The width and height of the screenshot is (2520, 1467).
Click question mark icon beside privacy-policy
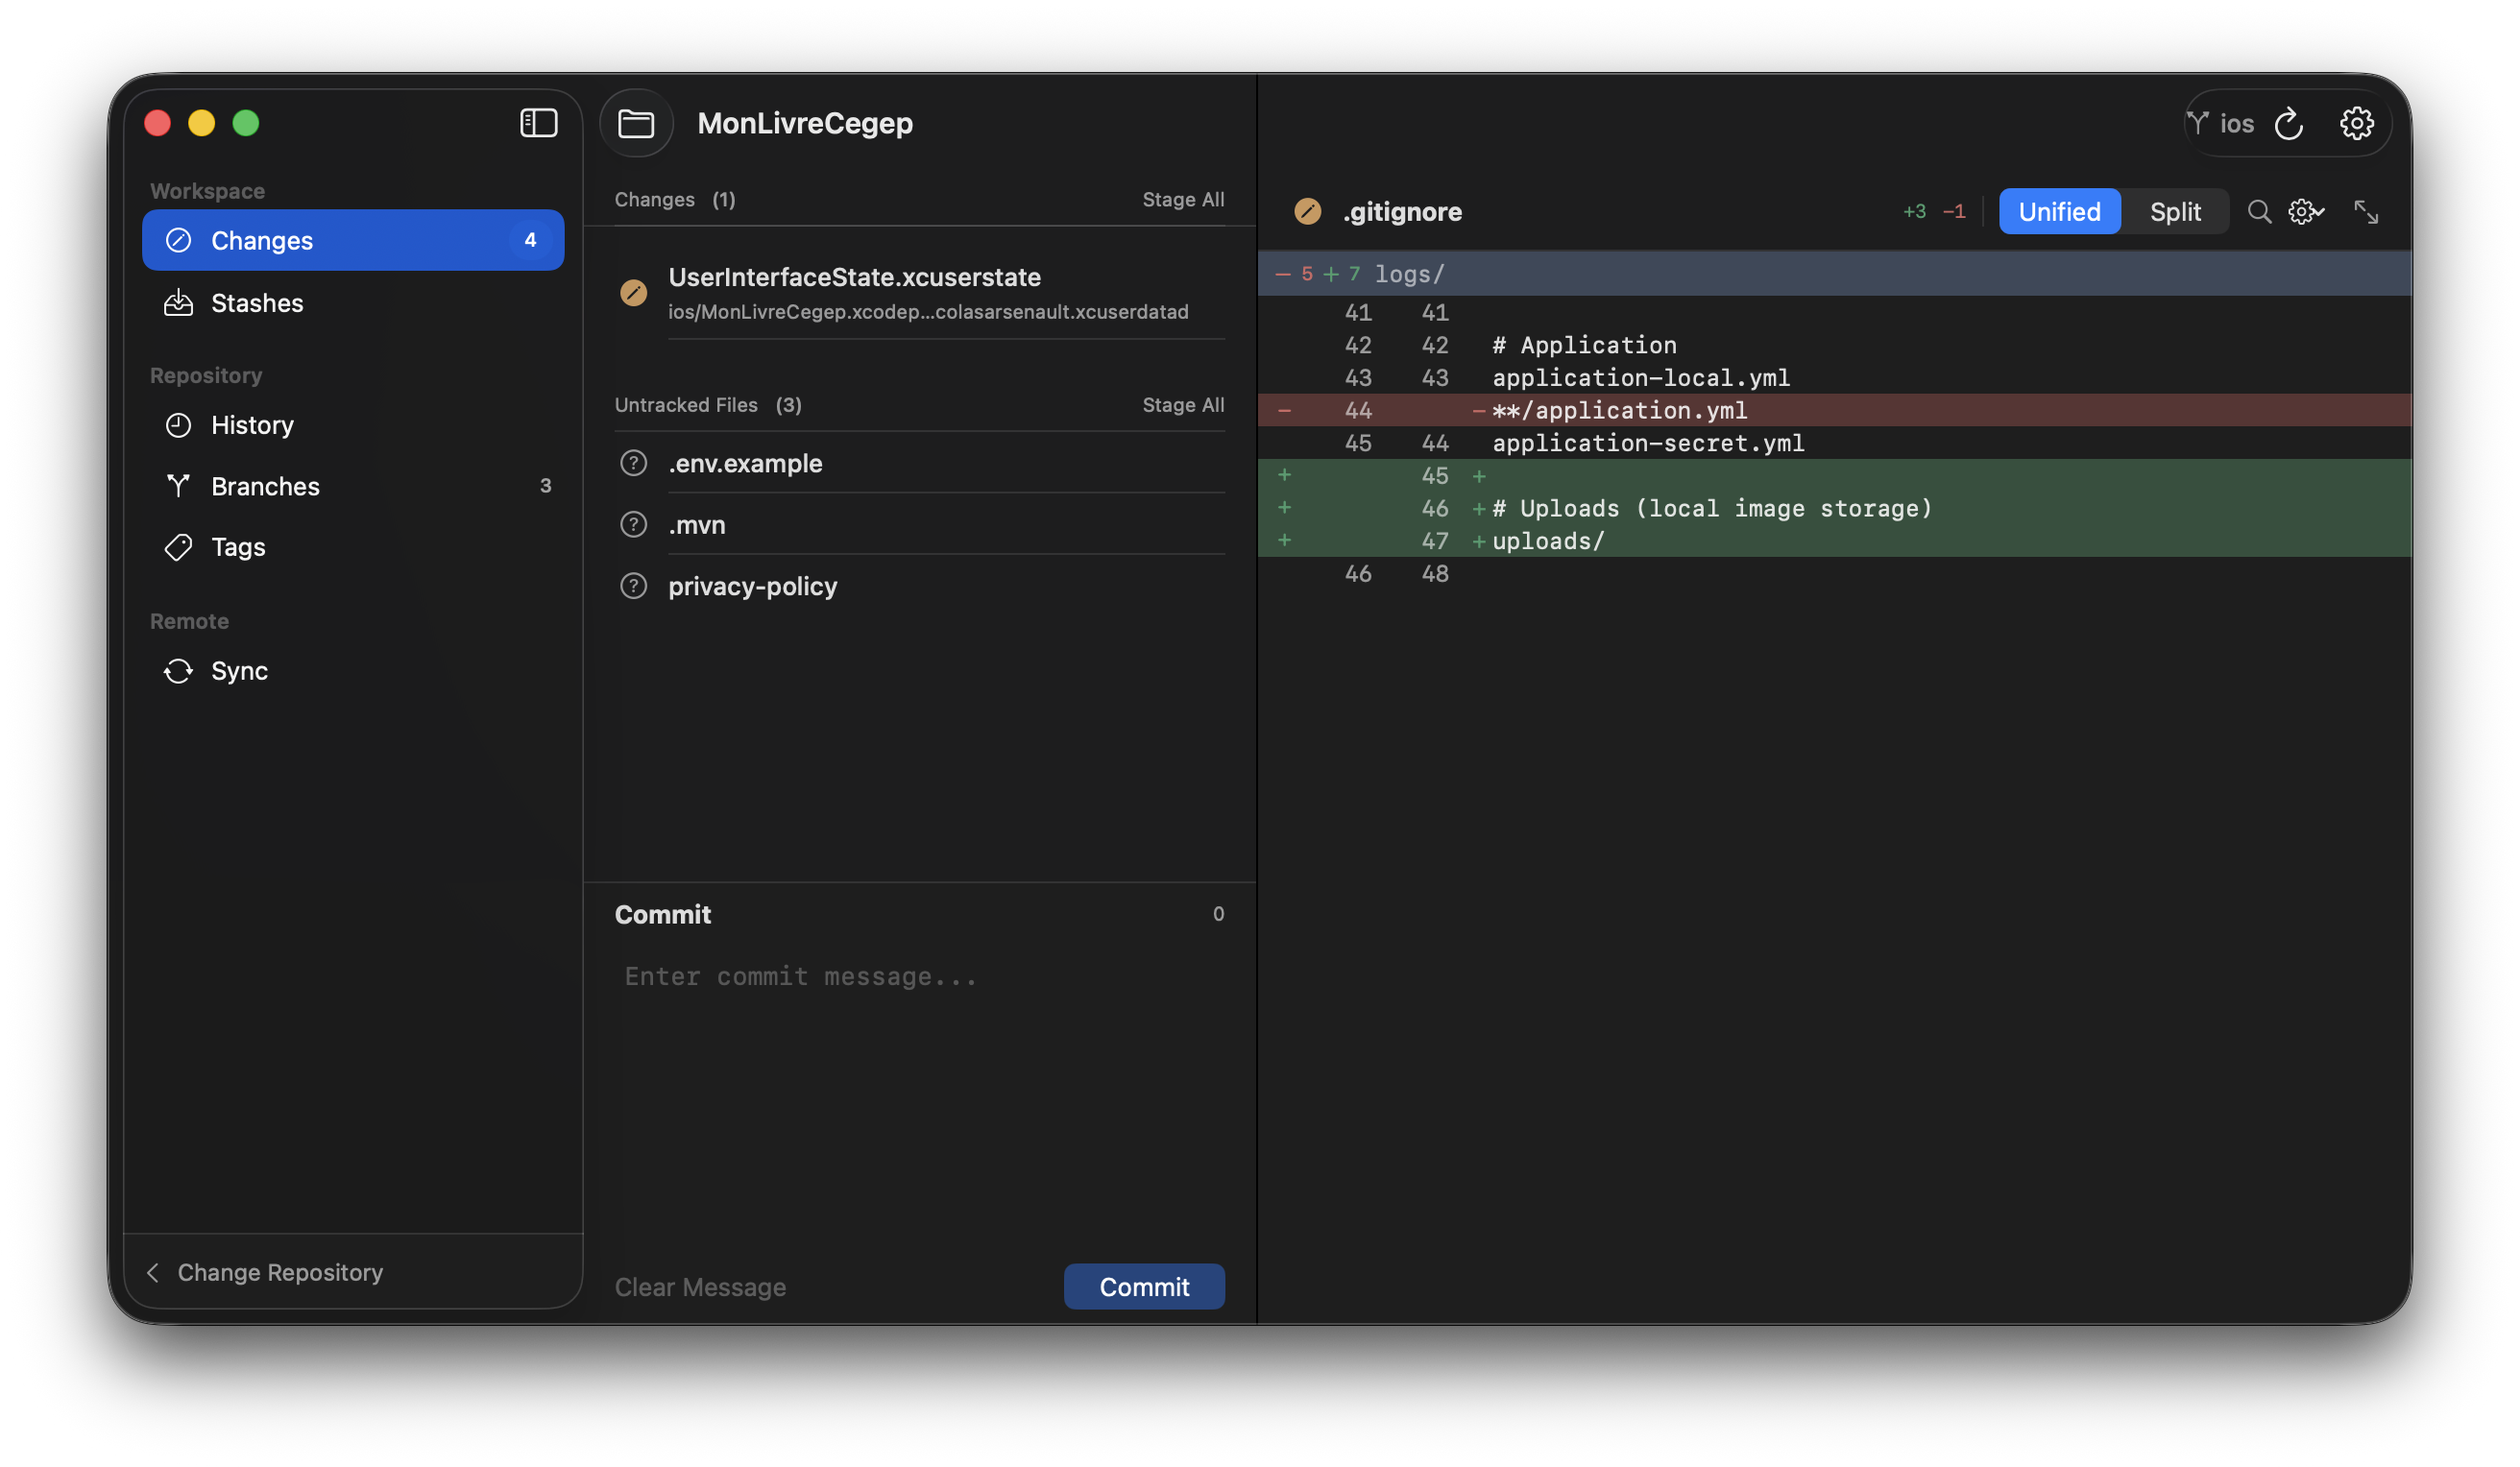coord(633,586)
